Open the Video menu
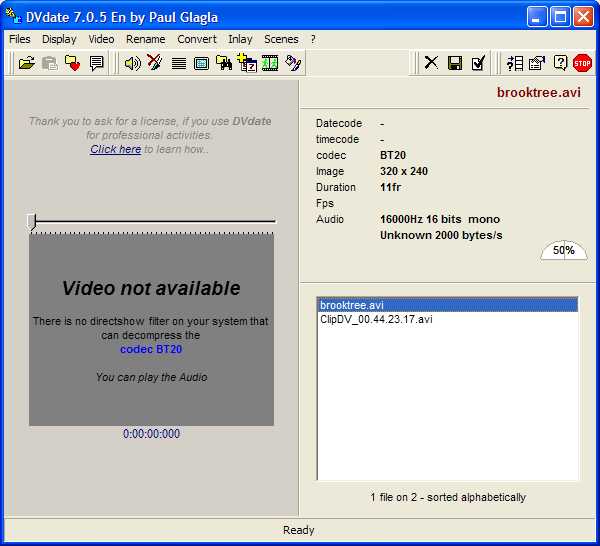Screen dimensions: 600x546 [101, 39]
